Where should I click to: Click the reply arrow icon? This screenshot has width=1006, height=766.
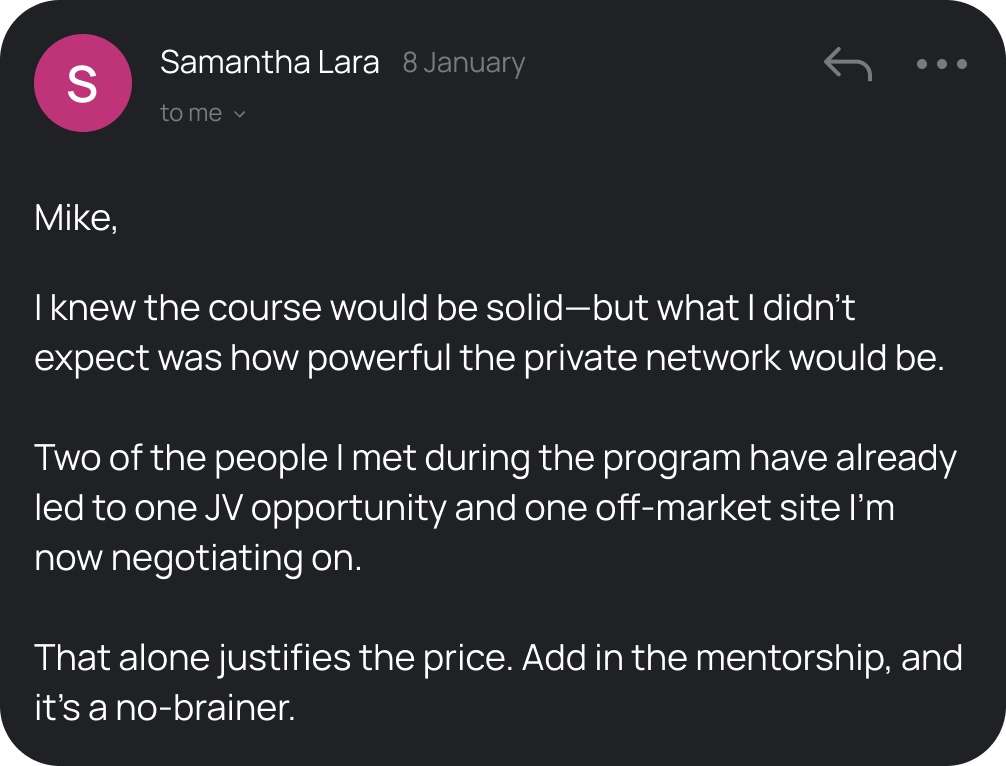coord(847,65)
